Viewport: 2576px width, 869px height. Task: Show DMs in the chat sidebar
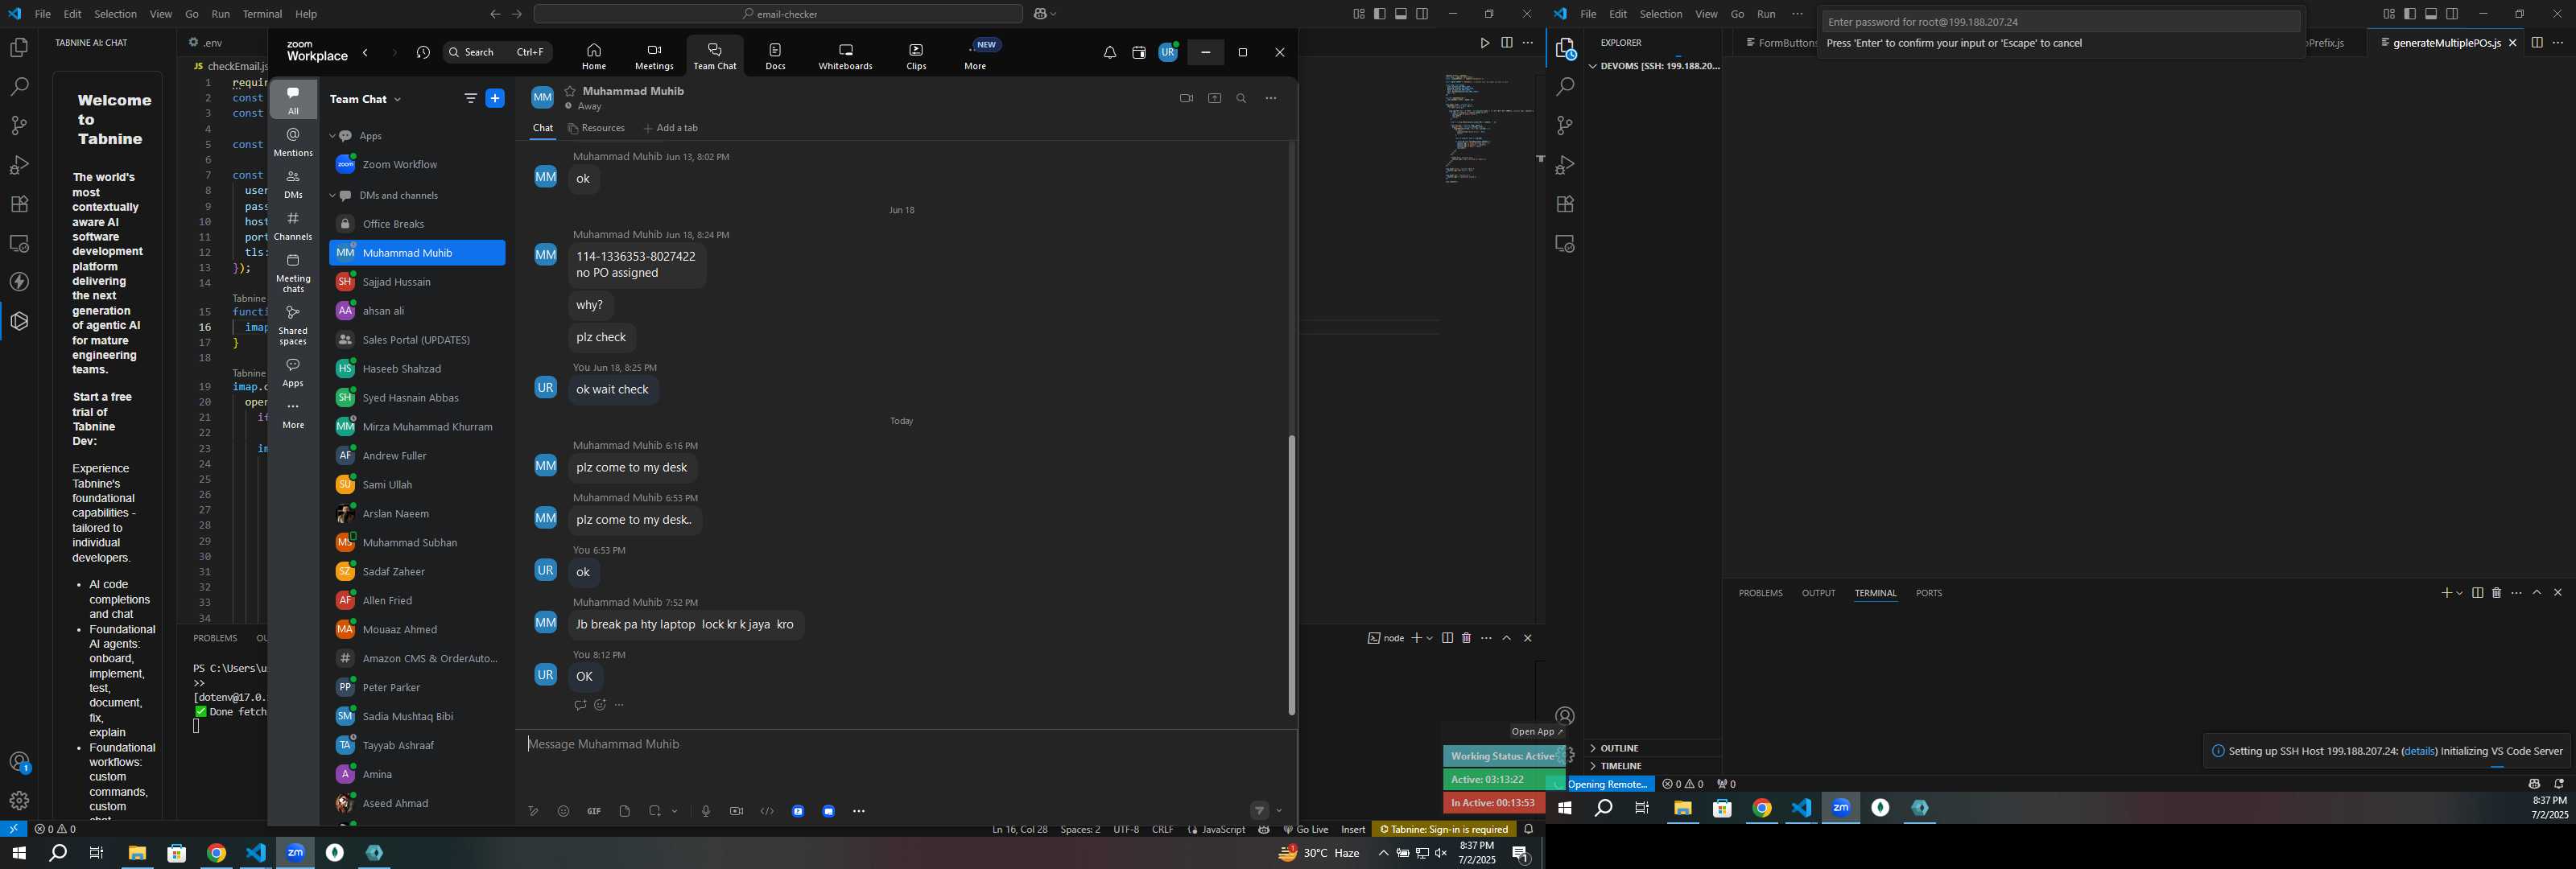point(293,185)
